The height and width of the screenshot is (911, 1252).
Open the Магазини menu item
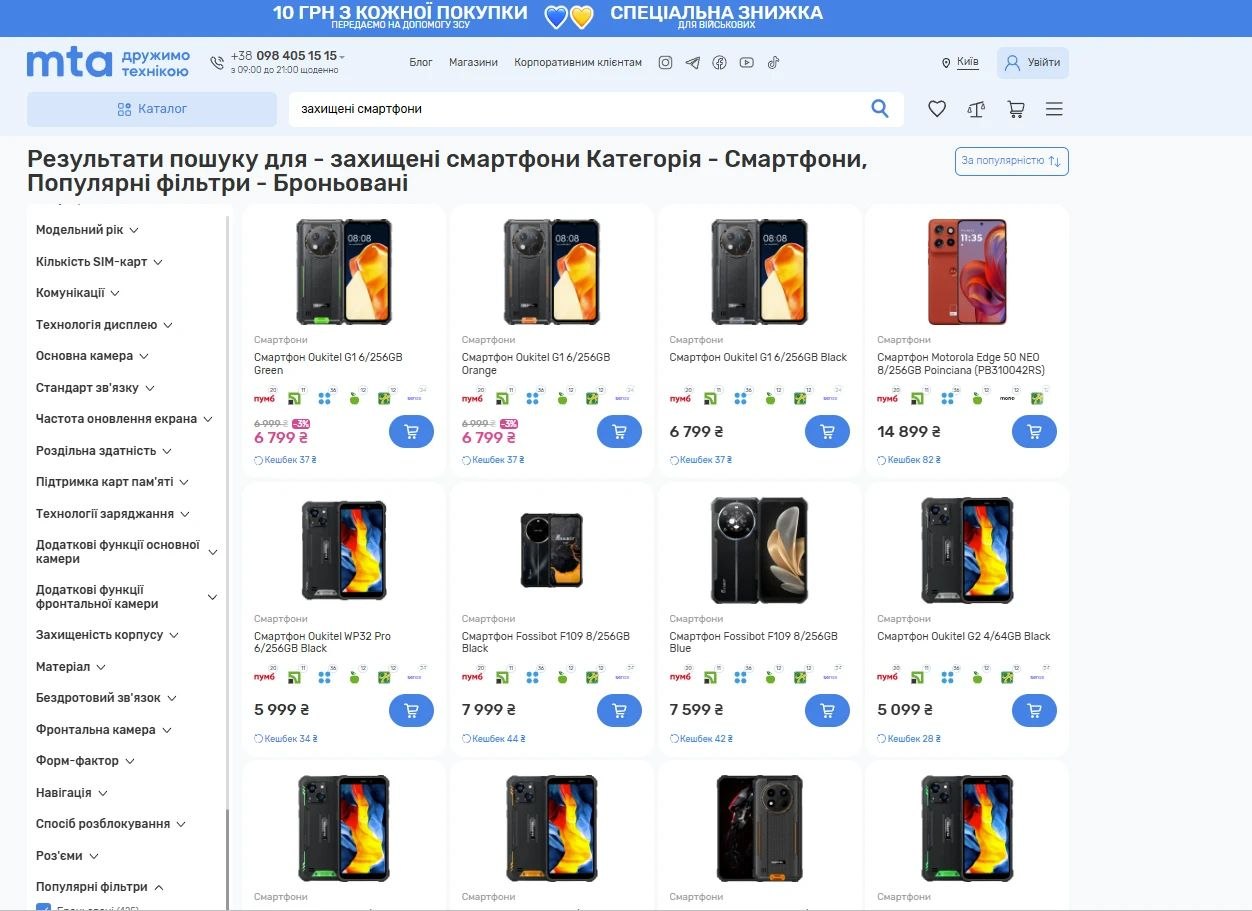pyautogui.click(x=473, y=62)
